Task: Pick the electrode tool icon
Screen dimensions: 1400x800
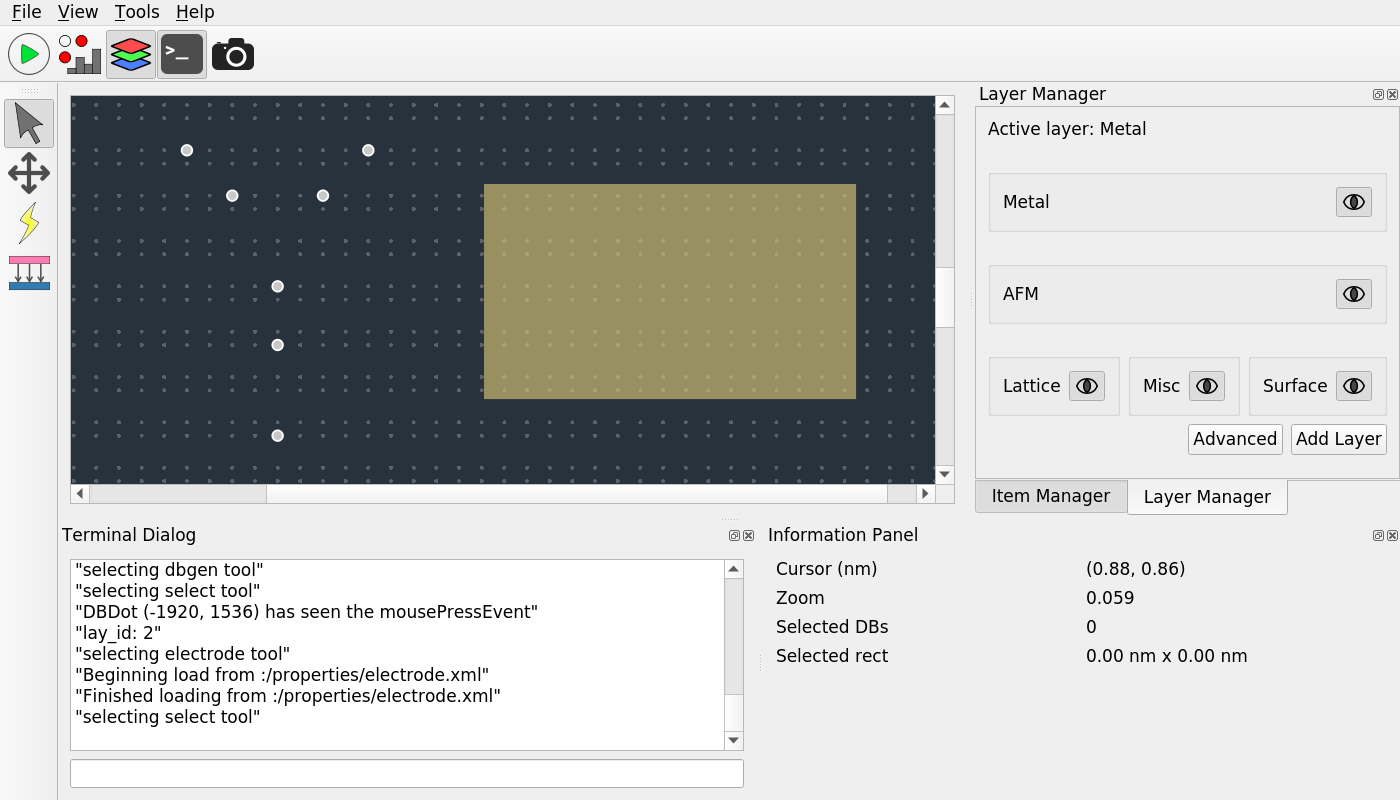Action: click(29, 273)
